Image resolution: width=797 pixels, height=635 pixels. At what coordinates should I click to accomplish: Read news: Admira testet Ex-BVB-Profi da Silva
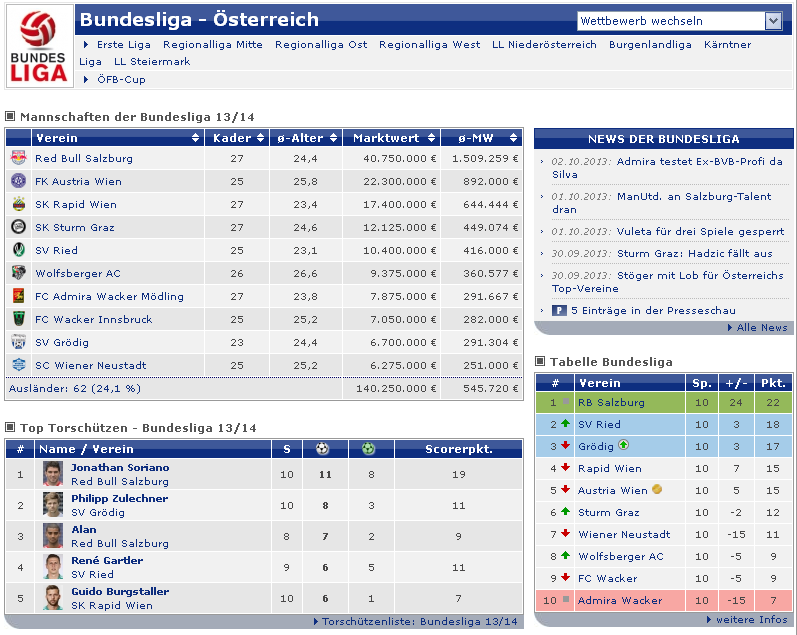click(x=667, y=168)
